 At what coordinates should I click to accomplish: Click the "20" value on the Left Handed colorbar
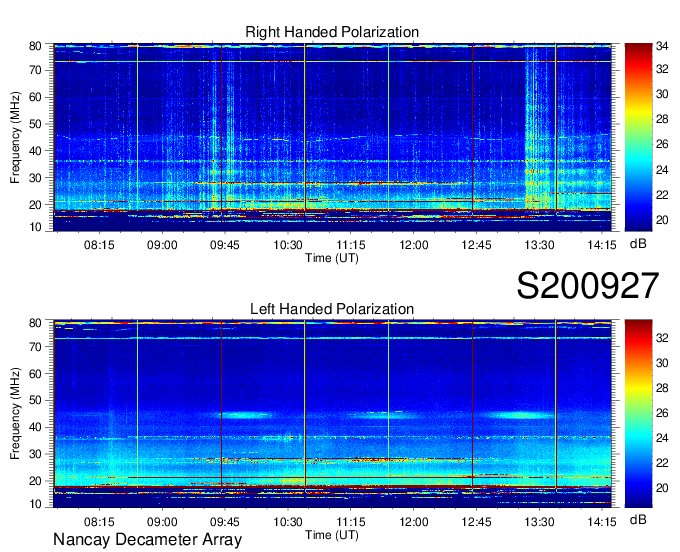[662, 488]
